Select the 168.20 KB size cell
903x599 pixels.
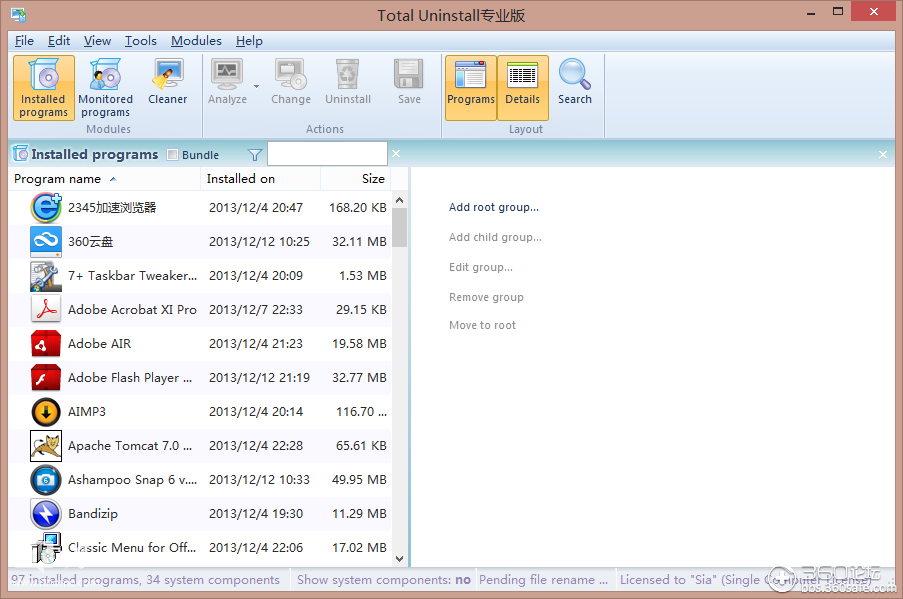[x=358, y=208]
